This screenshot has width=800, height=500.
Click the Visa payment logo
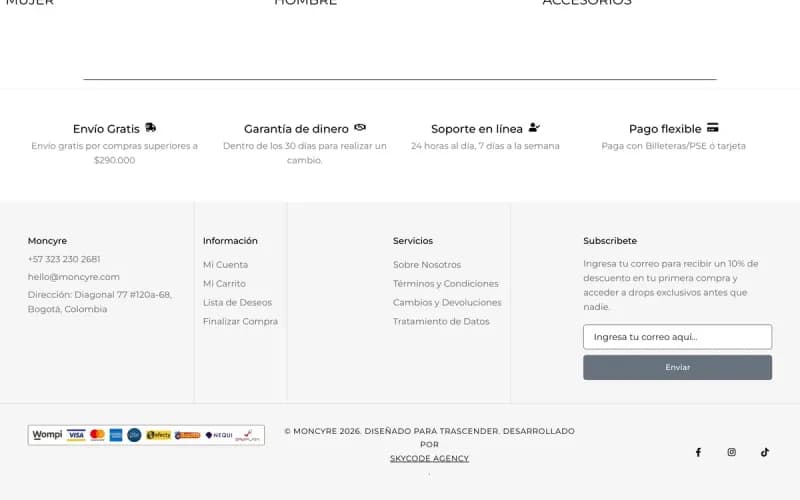pos(76,435)
